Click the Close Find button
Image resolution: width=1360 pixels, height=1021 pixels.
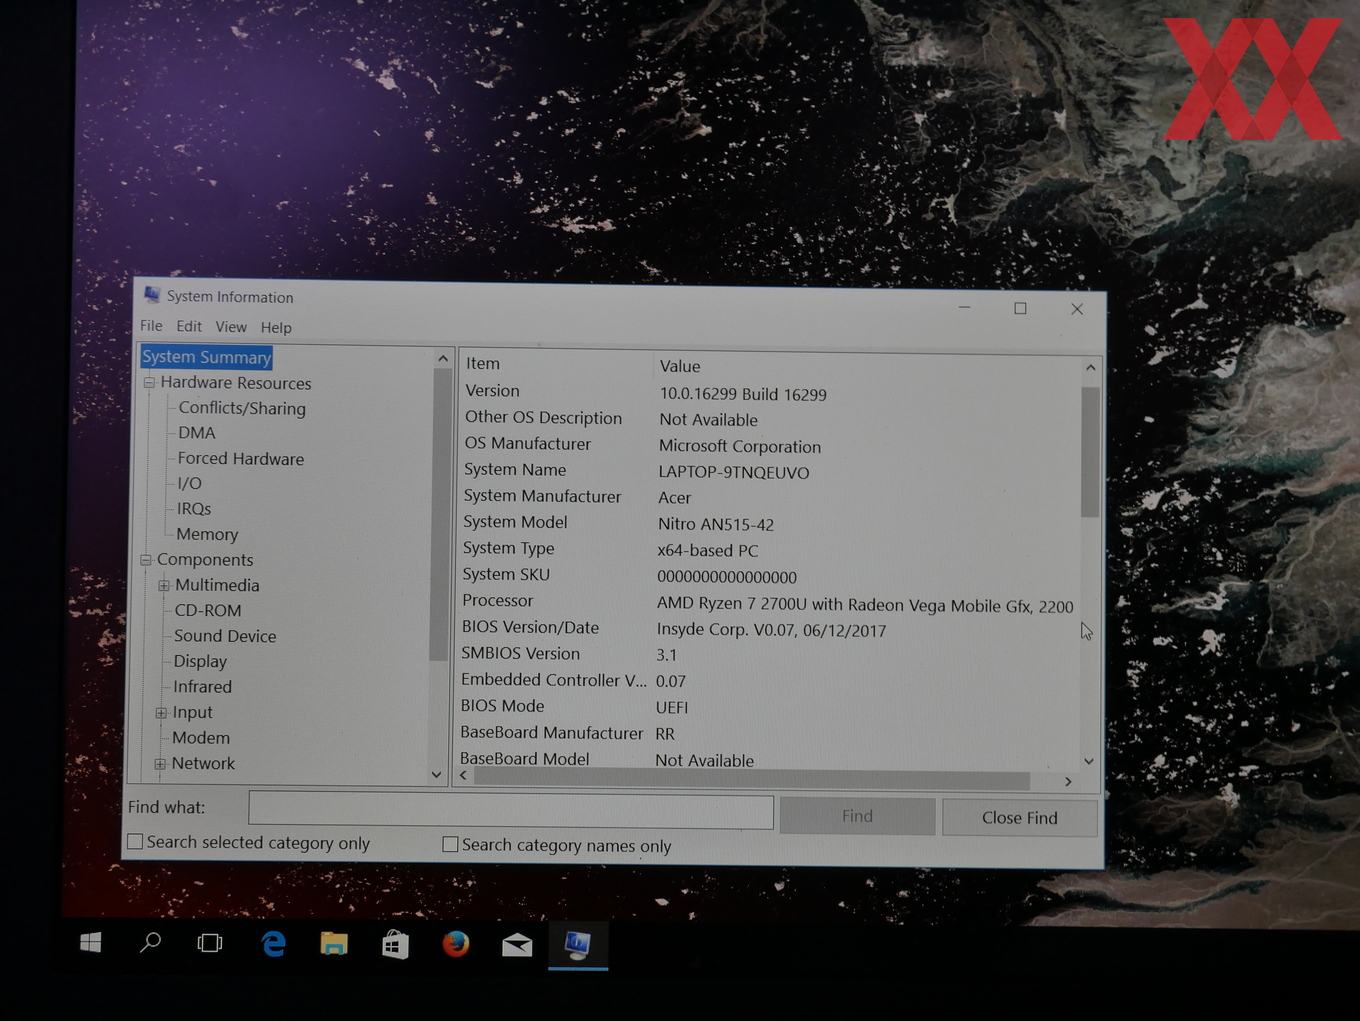tap(1019, 817)
